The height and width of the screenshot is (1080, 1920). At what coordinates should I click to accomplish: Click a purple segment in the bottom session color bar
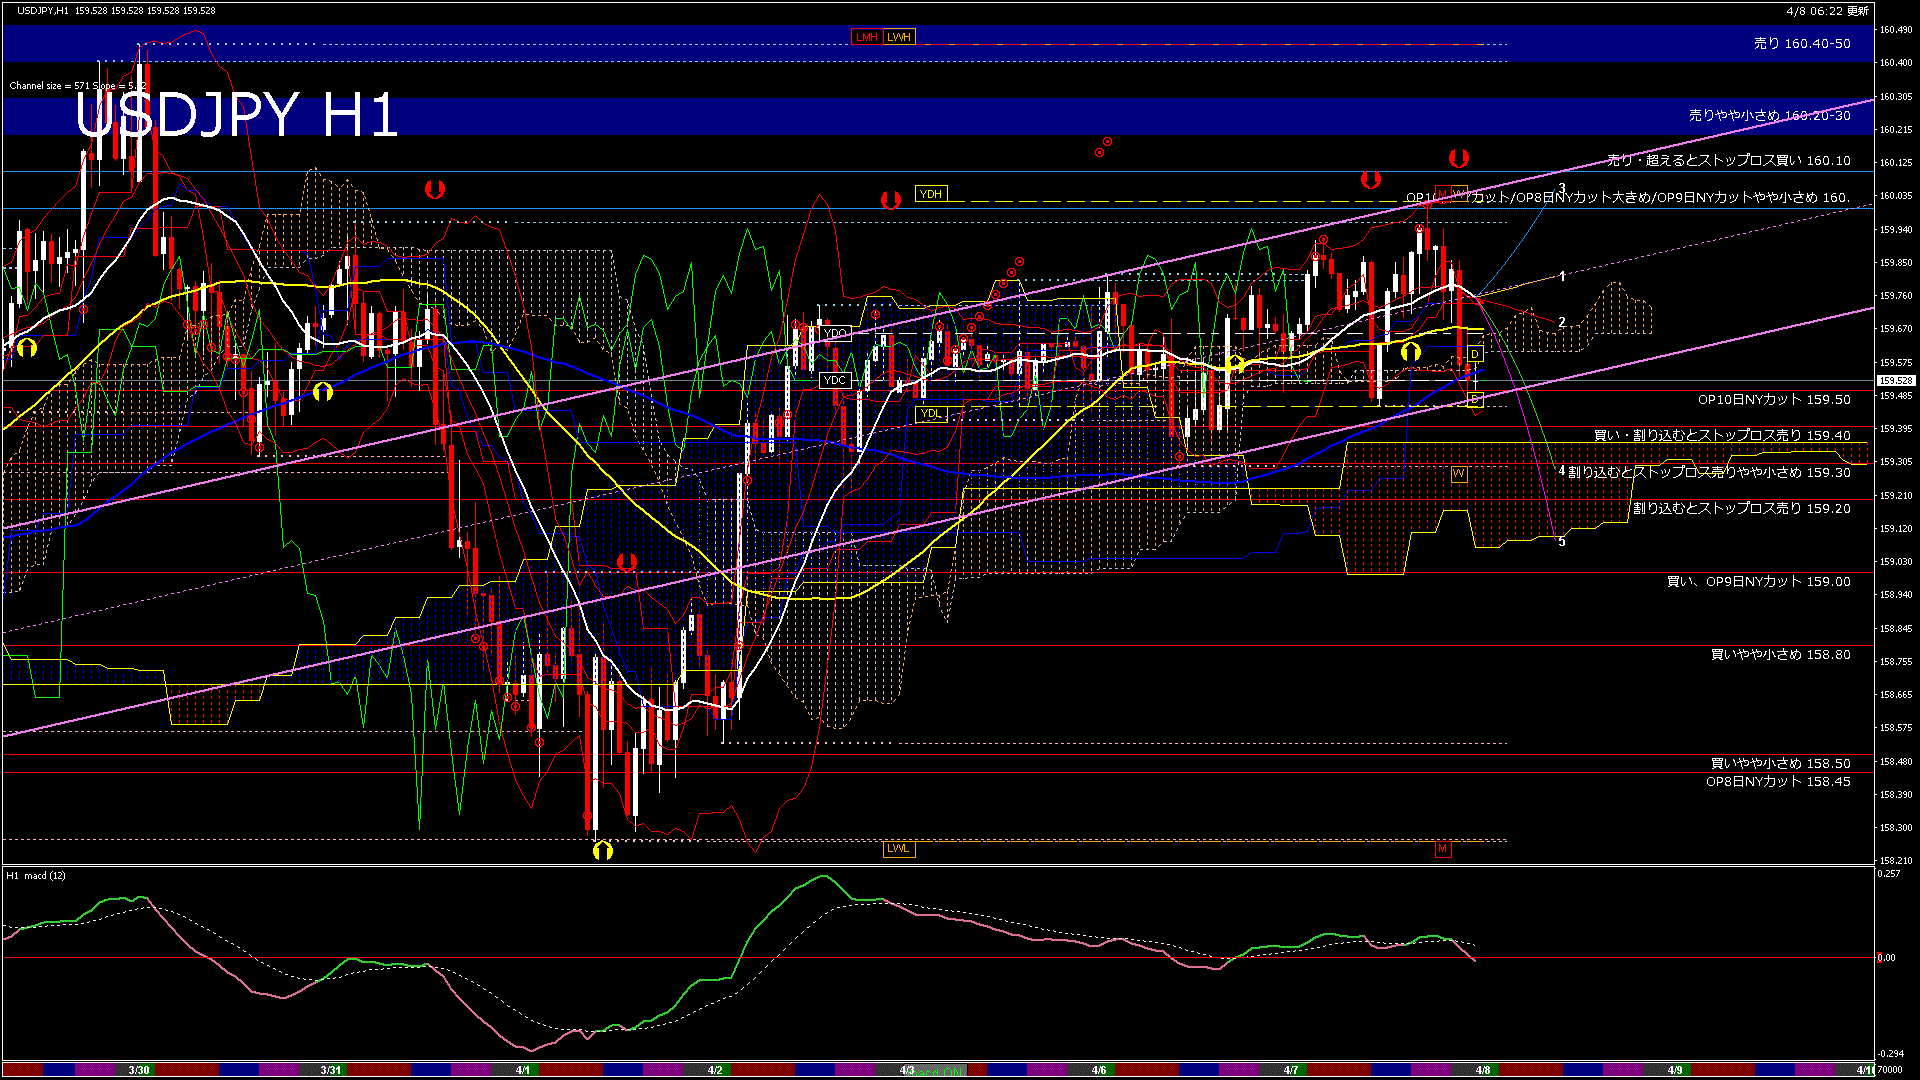click(x=95, y=1069)
